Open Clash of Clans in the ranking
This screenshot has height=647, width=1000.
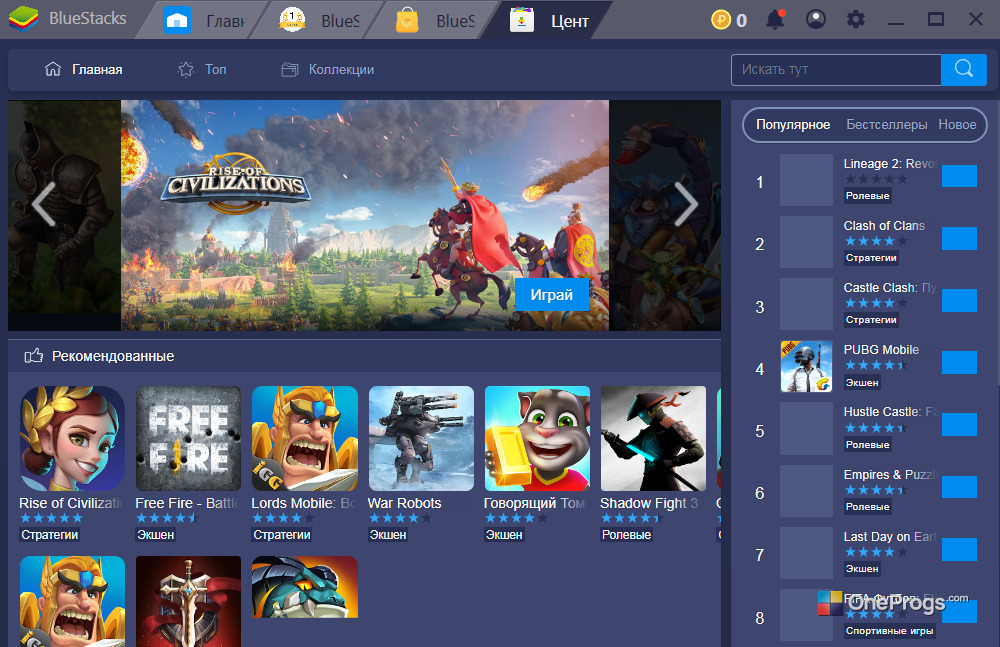(884, 226)
